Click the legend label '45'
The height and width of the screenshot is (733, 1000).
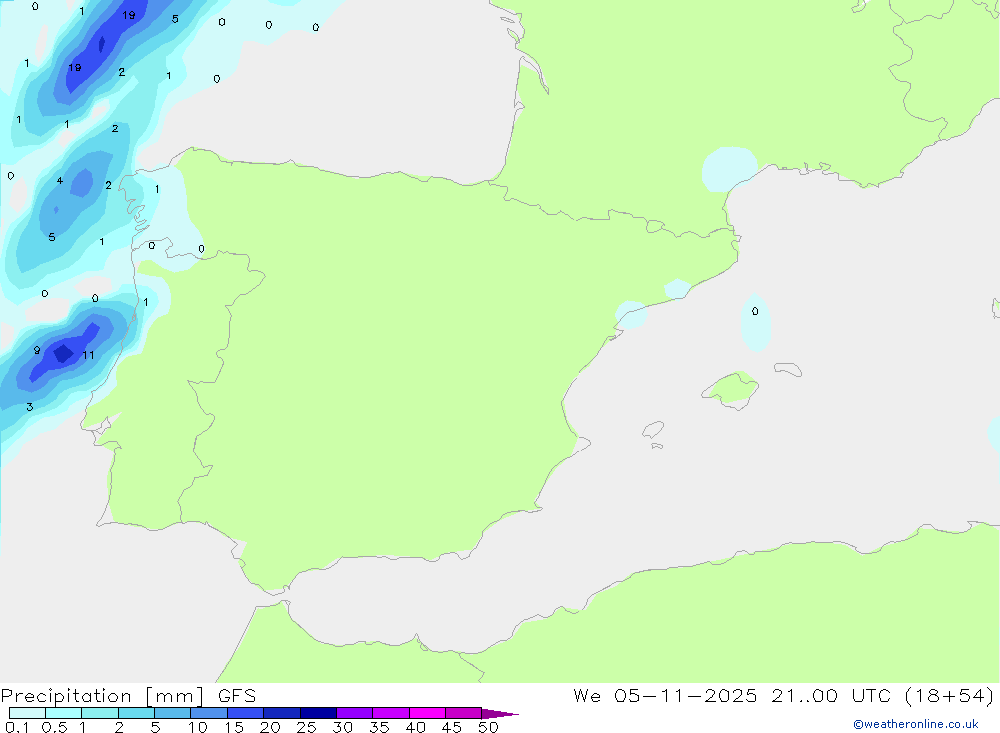[452, 727]
